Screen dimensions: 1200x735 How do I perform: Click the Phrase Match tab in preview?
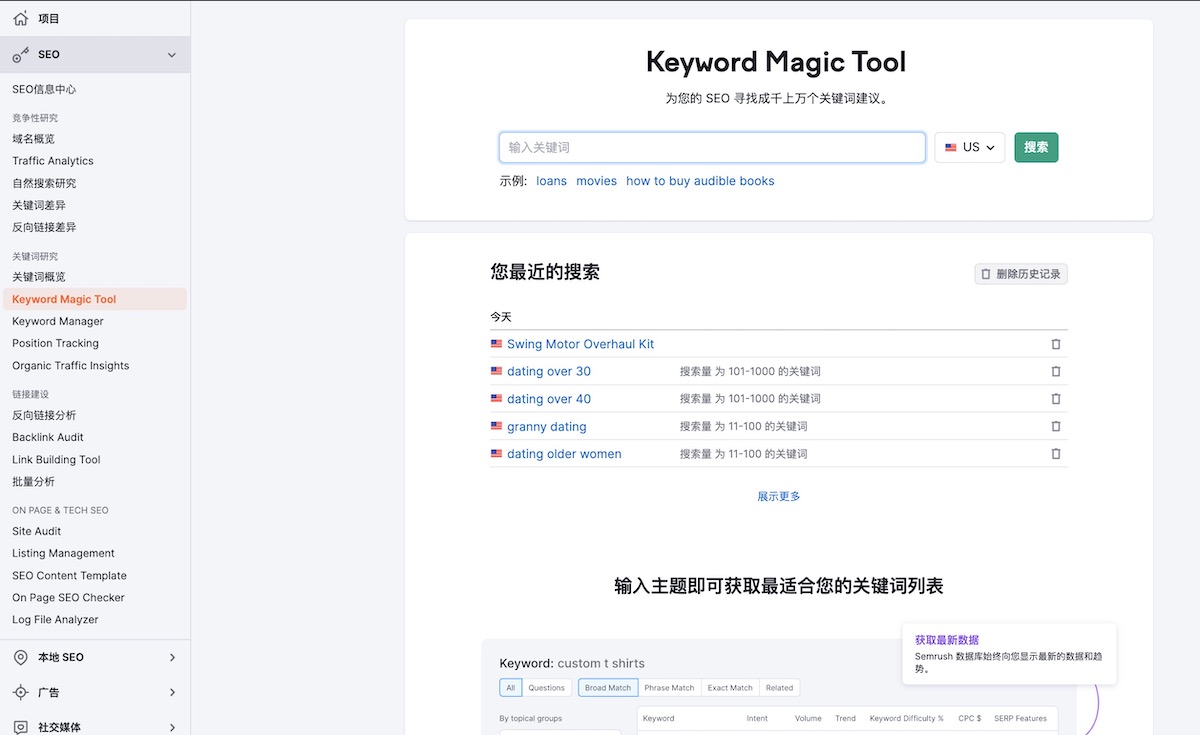[x=669, y=688]
